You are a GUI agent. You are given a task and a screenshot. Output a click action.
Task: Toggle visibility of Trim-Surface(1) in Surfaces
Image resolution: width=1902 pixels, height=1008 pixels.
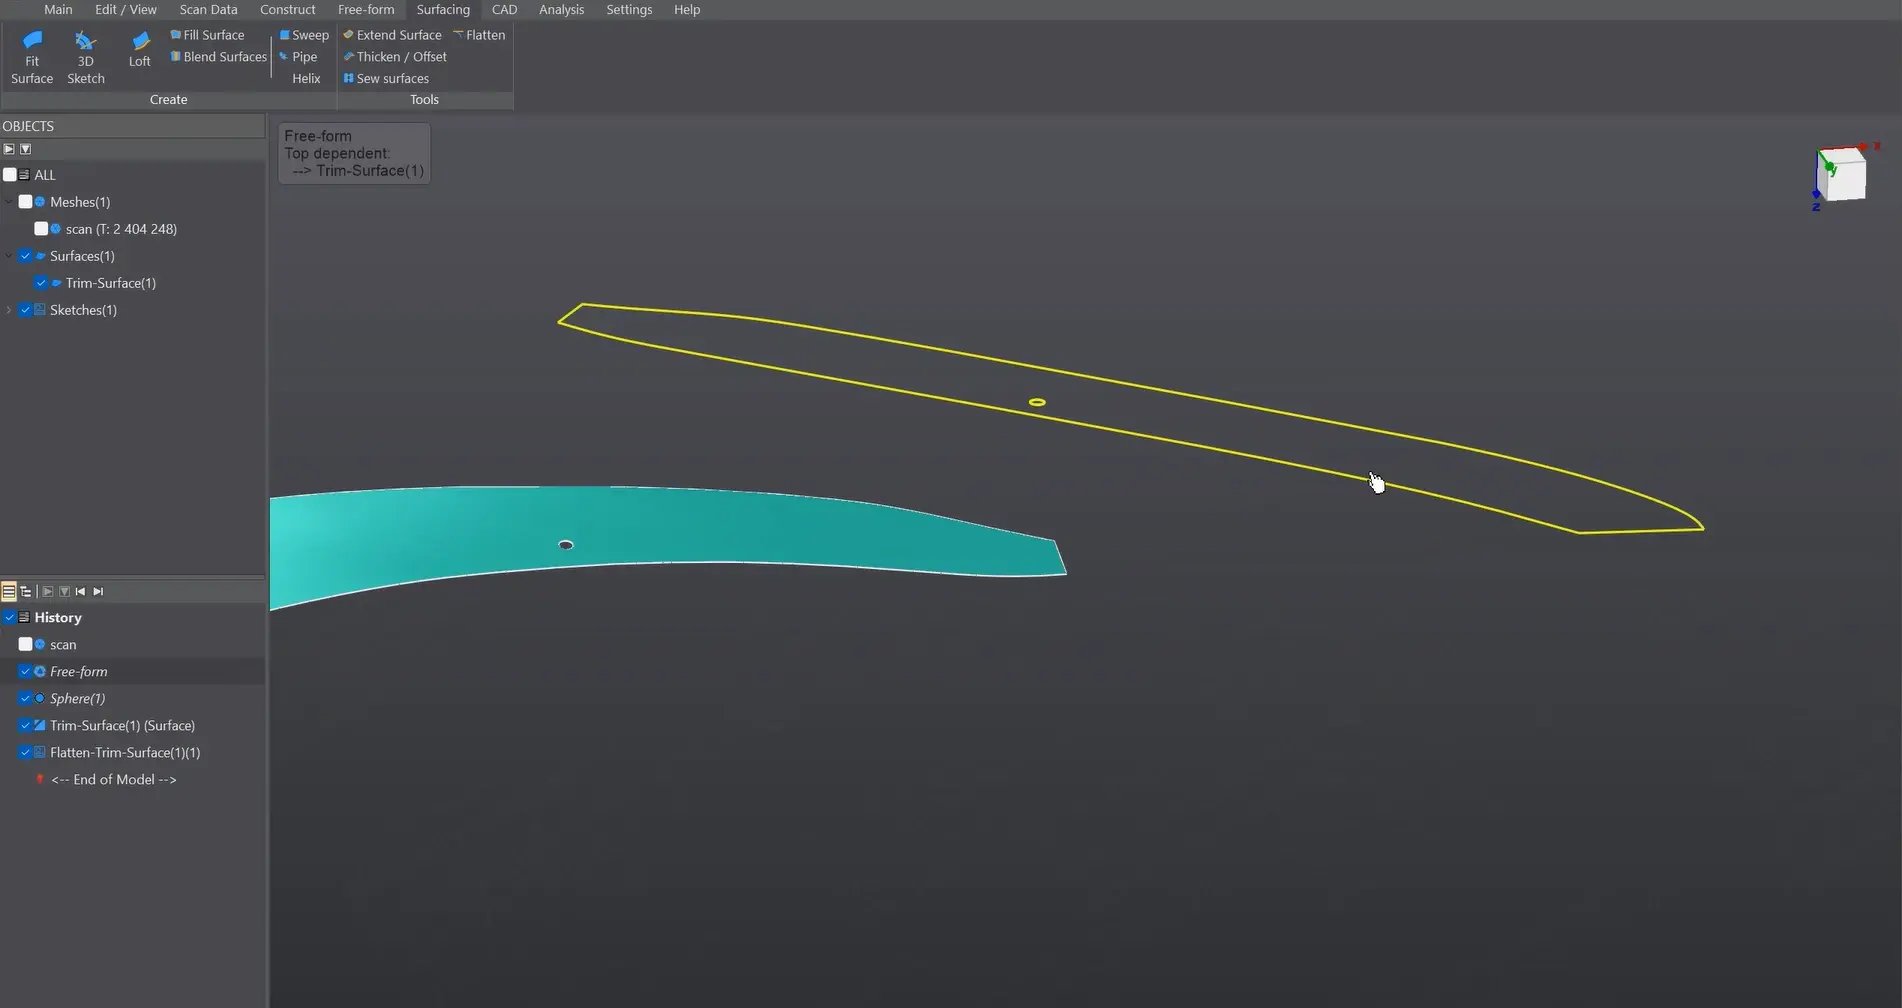pyautogui.click(x=40, y=282)
